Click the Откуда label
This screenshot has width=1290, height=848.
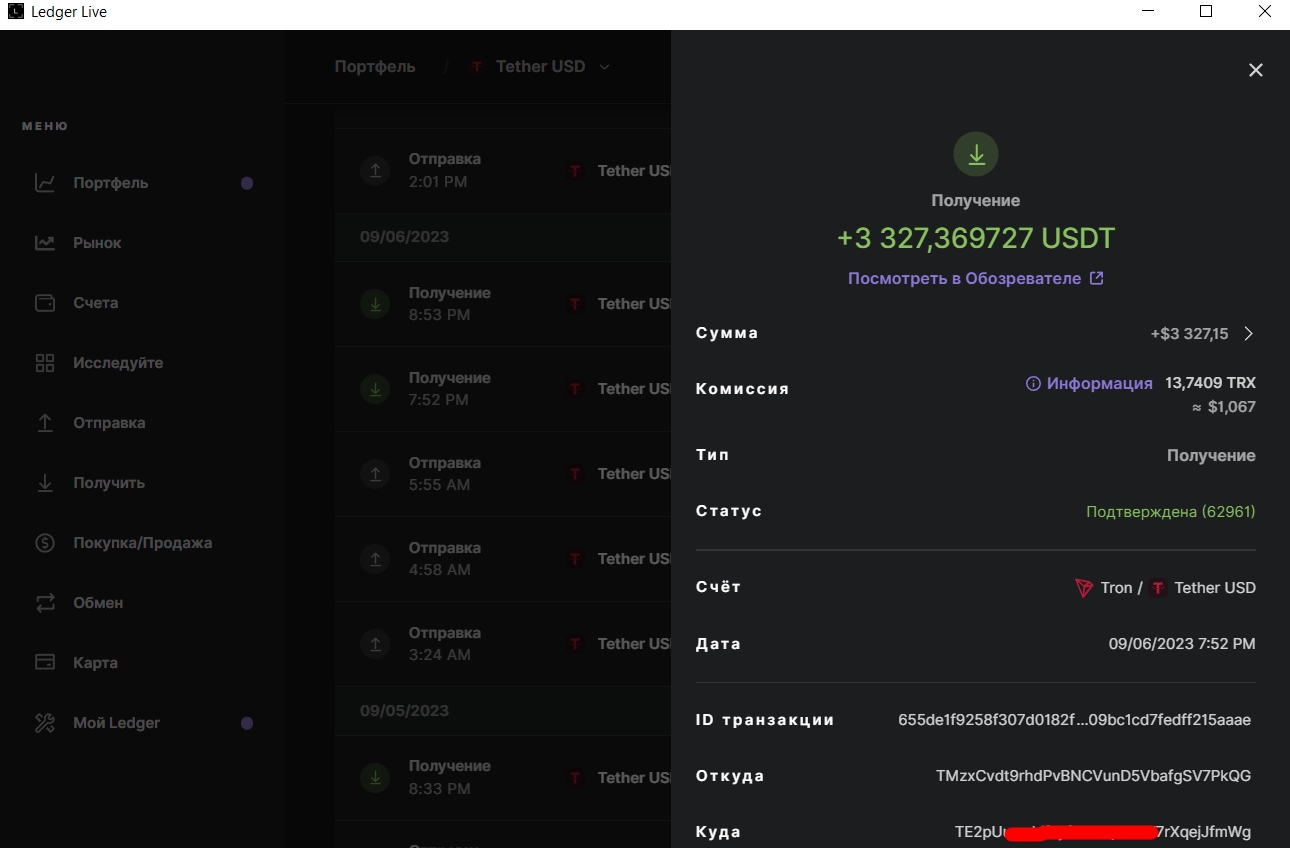(x=730, y=776)
